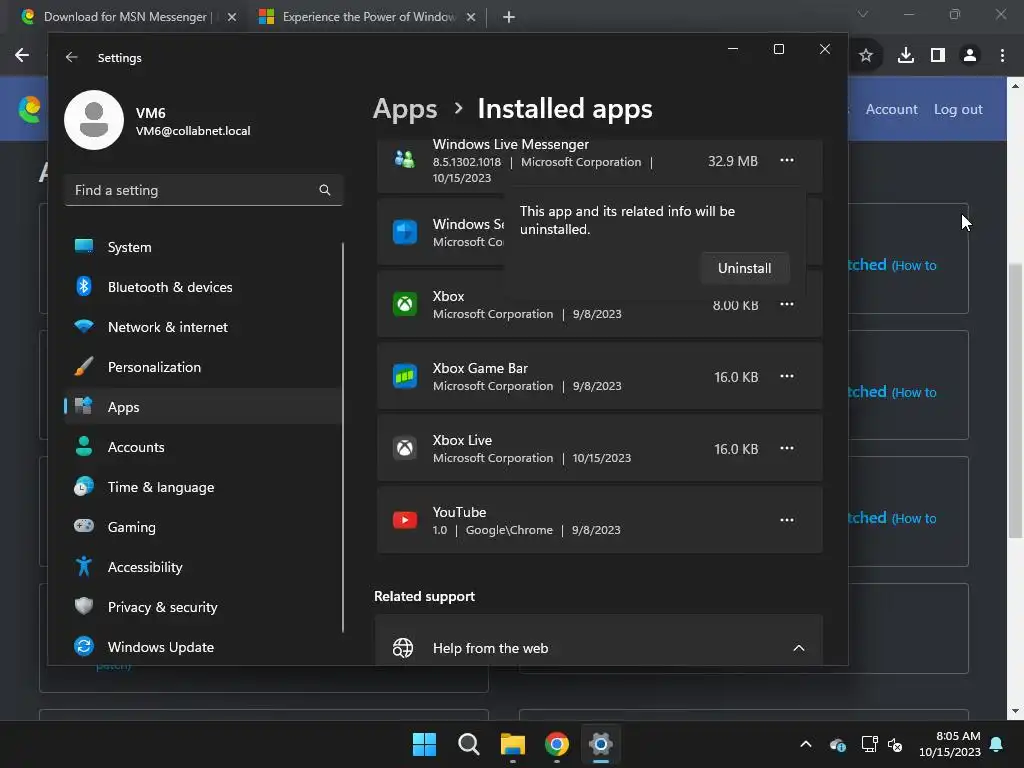Click the Apps breadcrumb in the header
The height and width of the screenshot is (768, 1024).
tap(405, 109)
